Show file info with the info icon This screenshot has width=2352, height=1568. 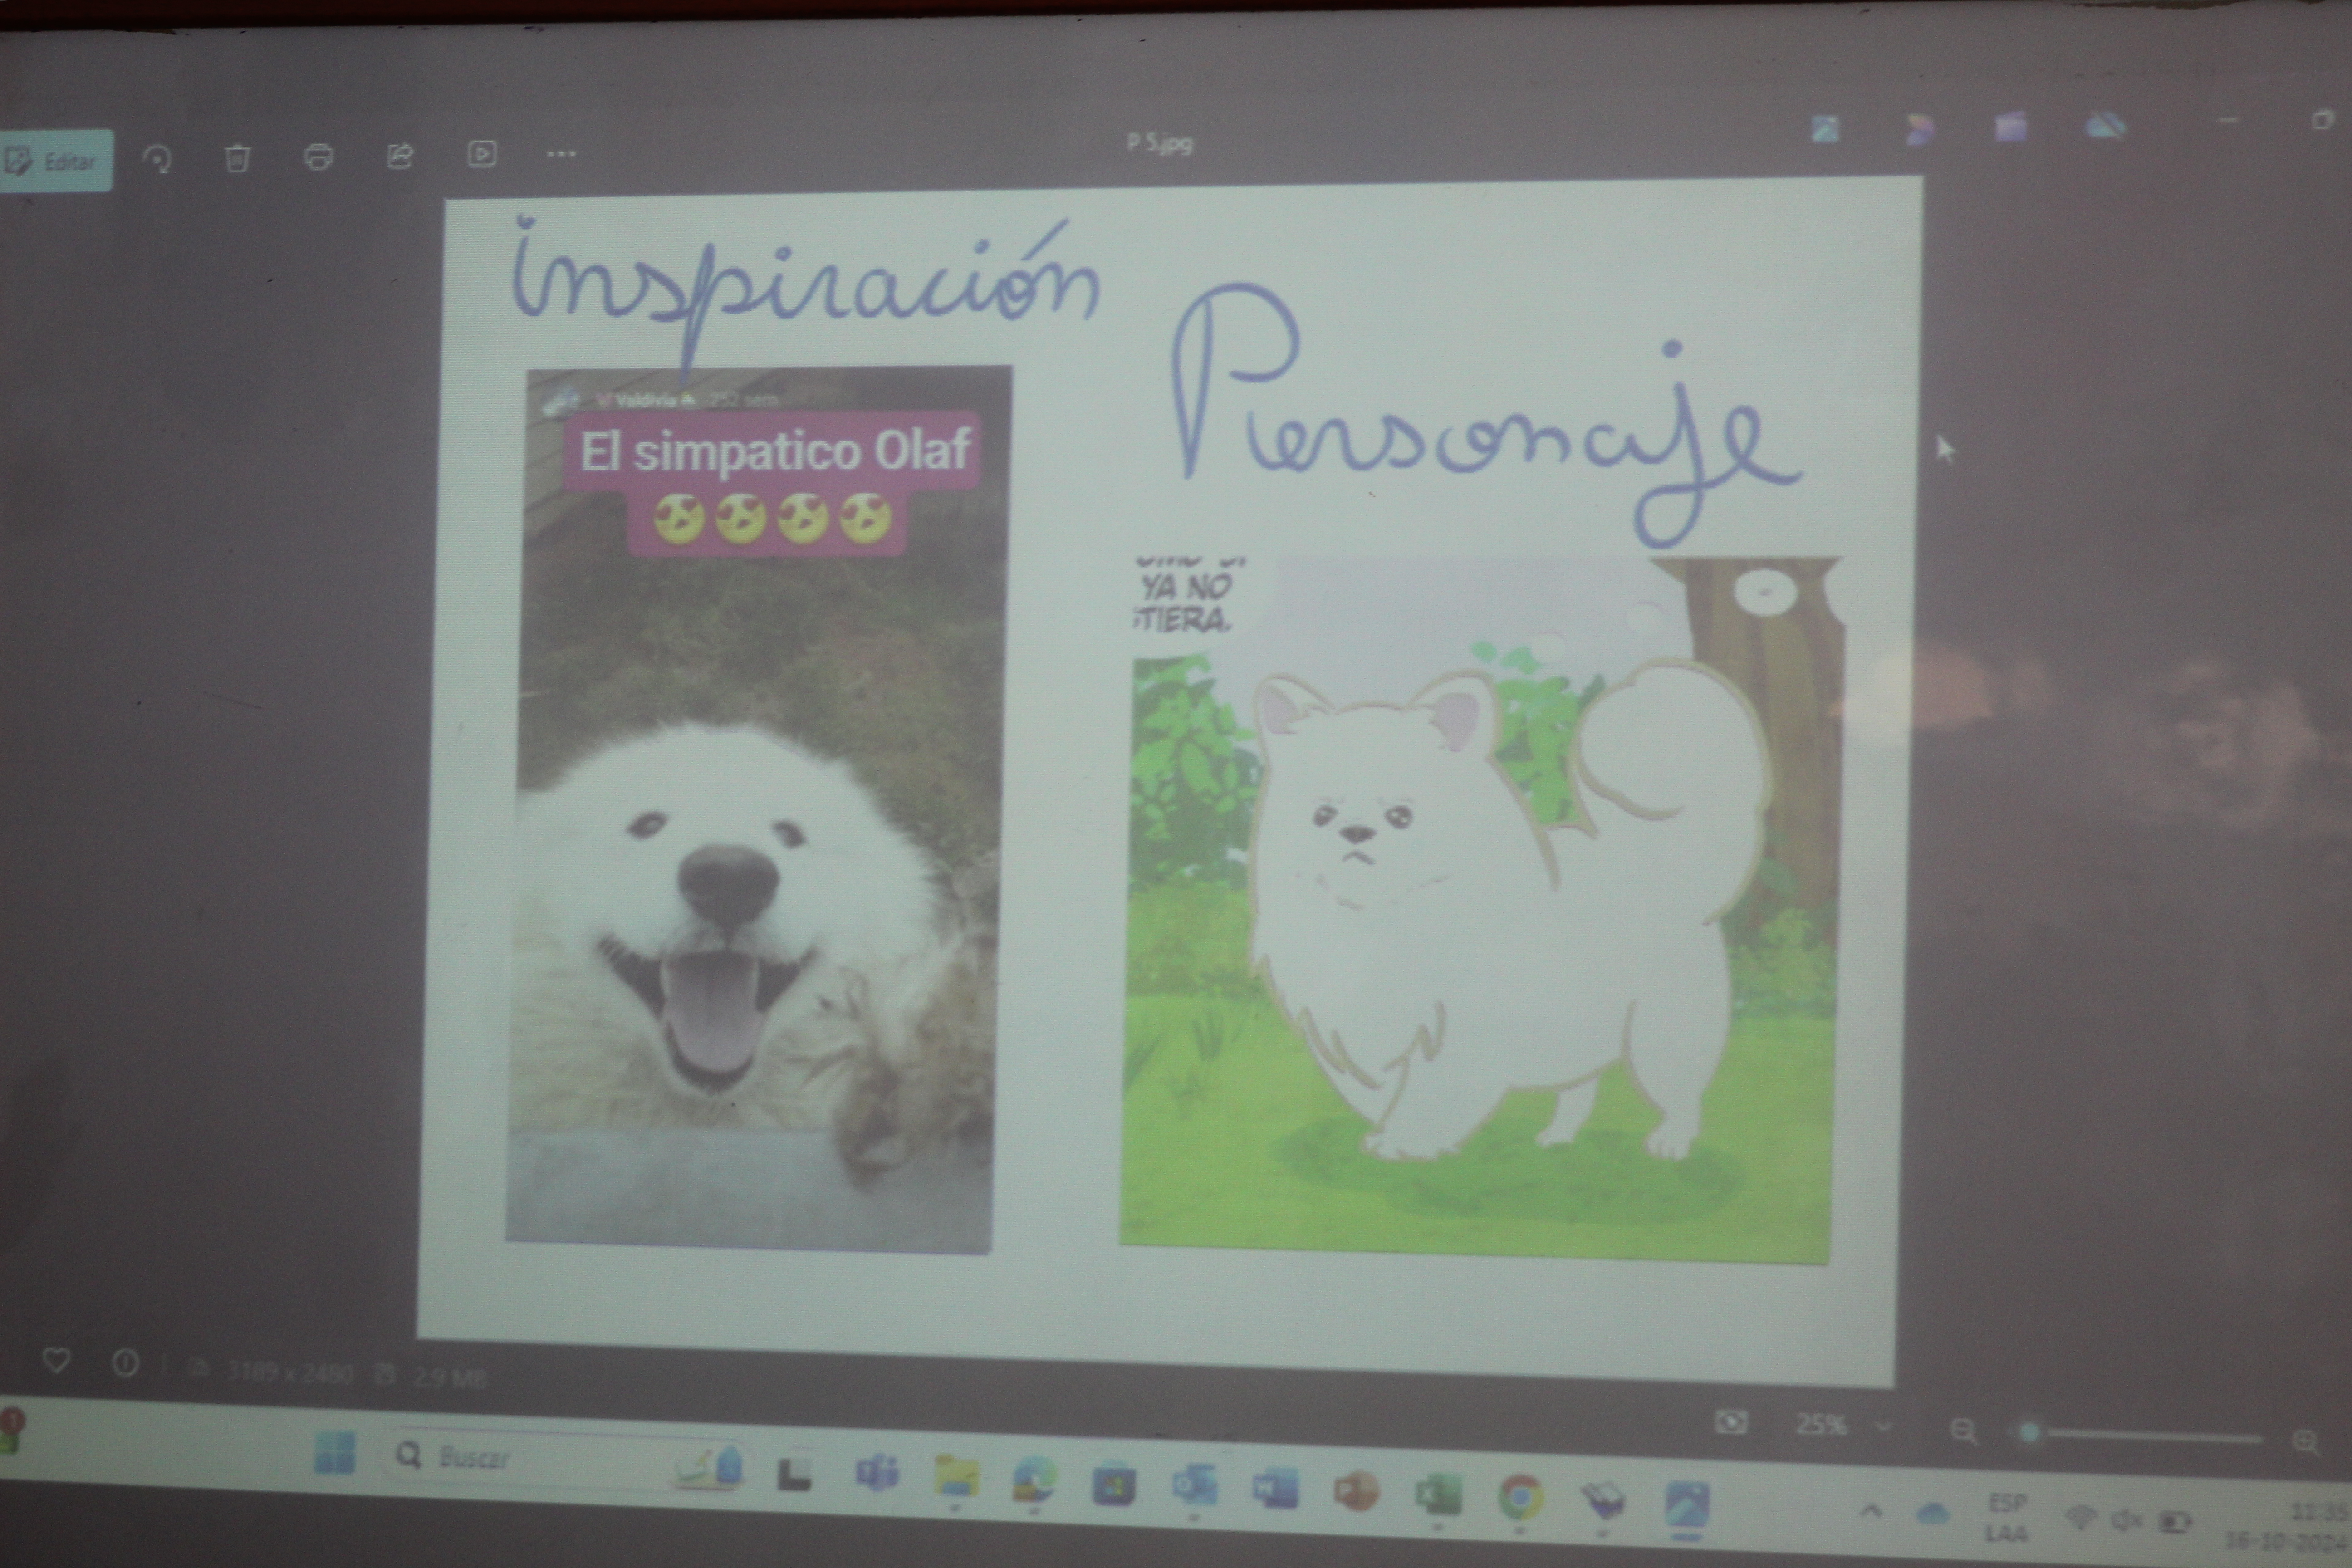tap(125, 1363)
